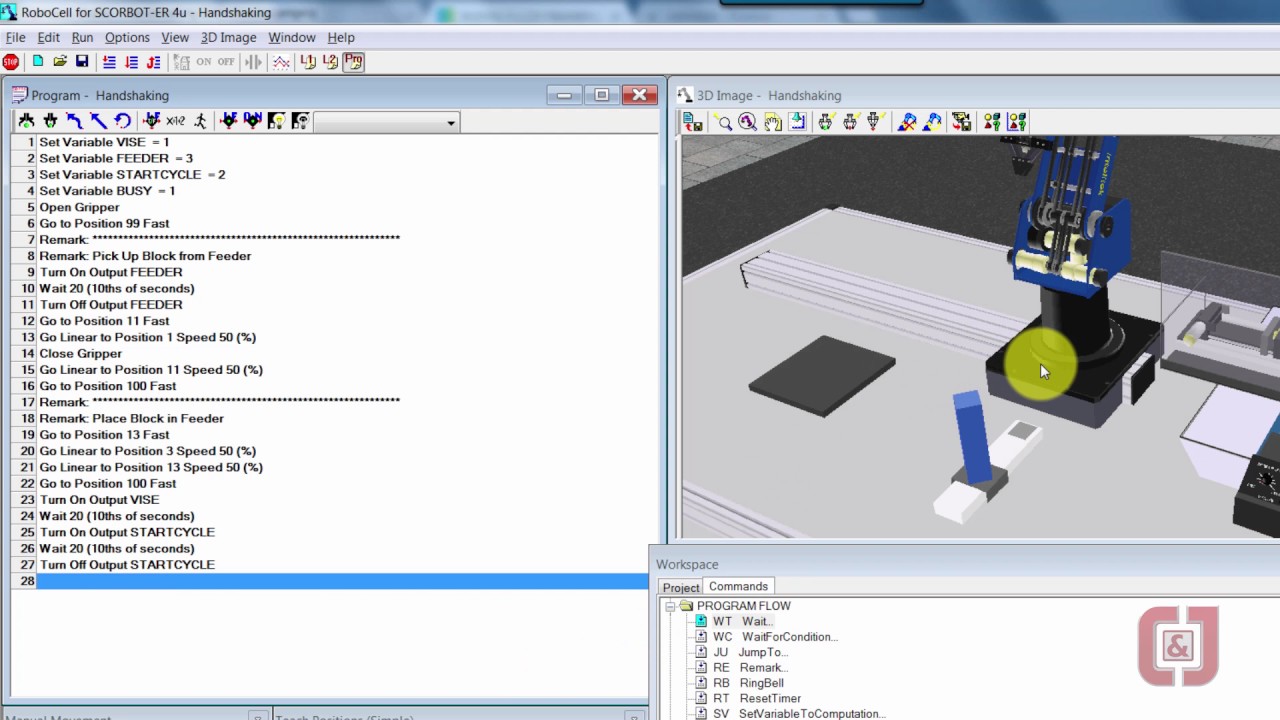Click the Go to Position curved arrow icon
1280x720 pixels.
point(74,121)
